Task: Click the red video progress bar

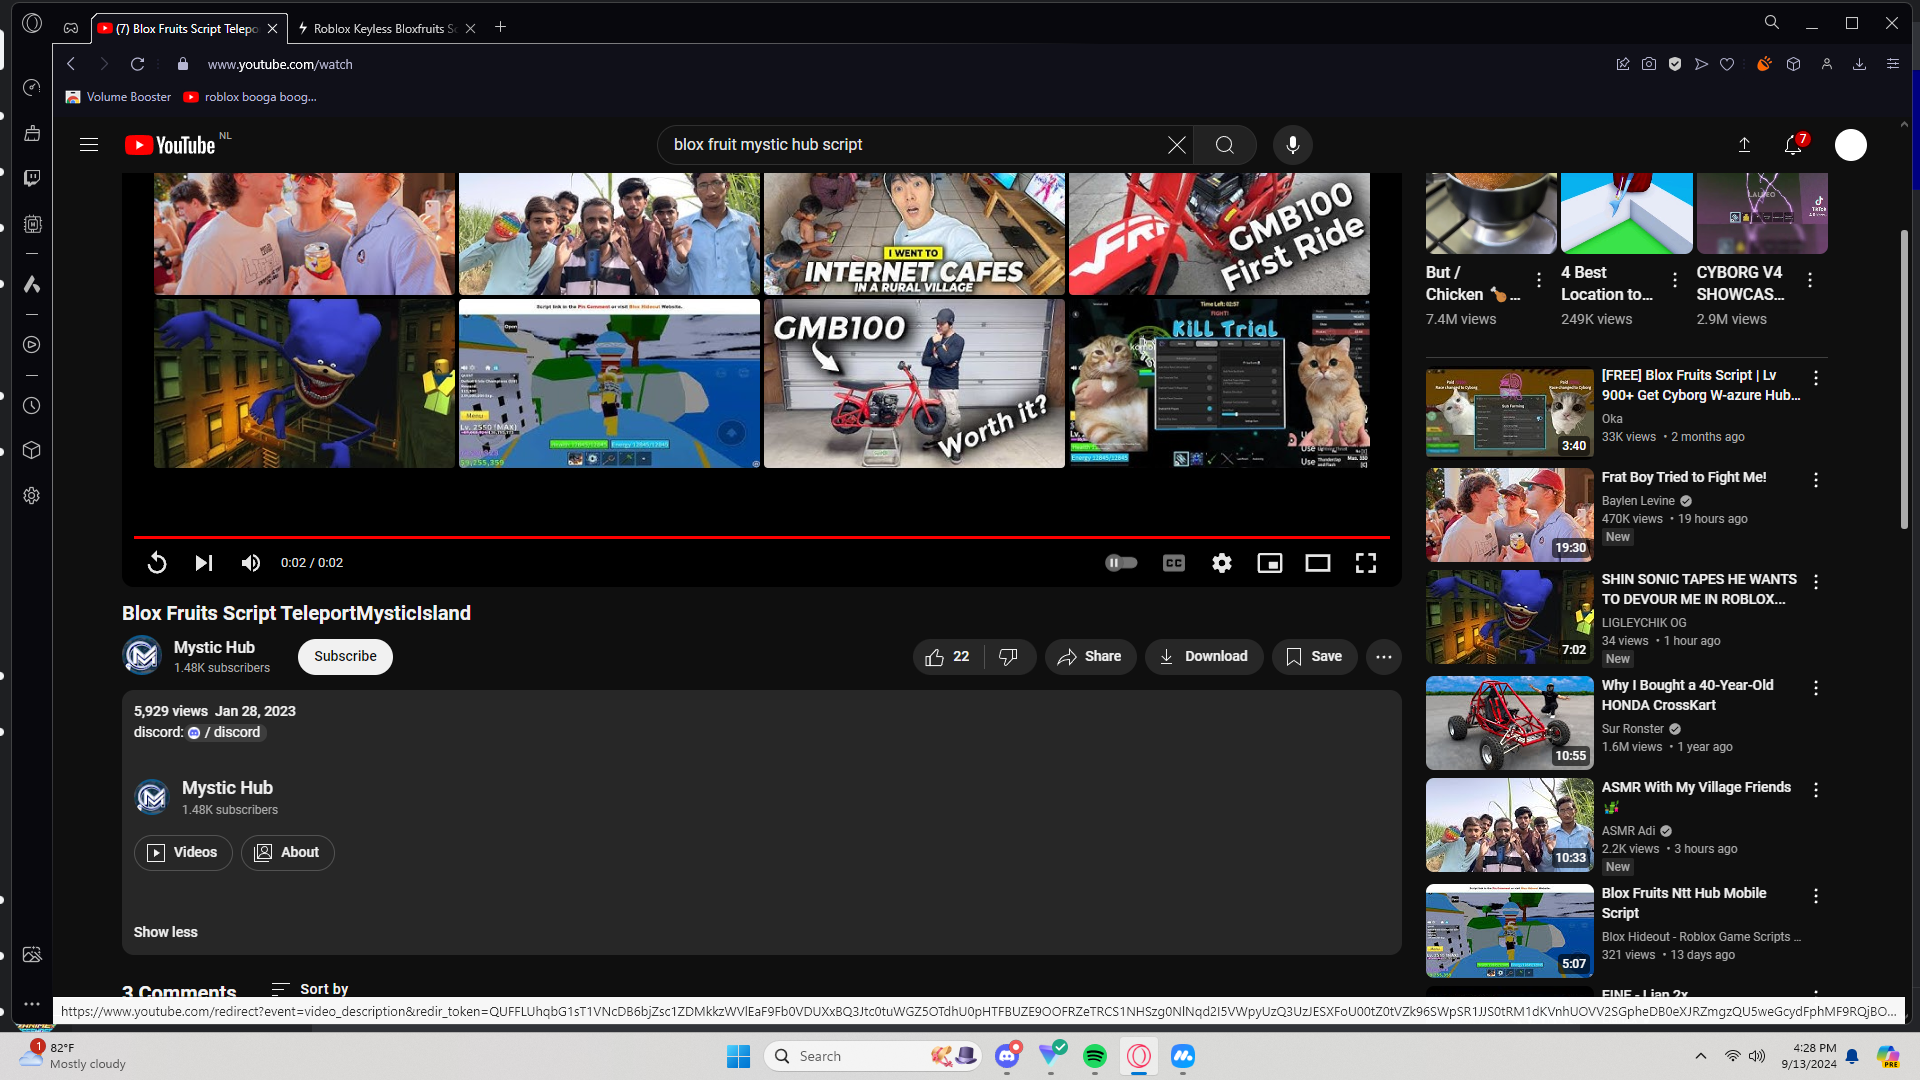Action: point(762,537)
